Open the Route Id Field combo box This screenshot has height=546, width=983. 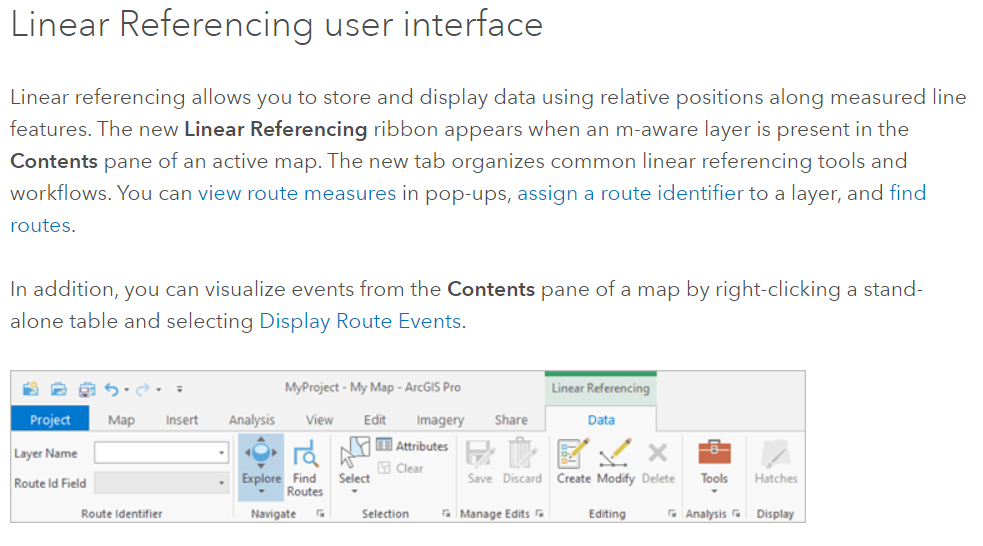pos(161,483)
